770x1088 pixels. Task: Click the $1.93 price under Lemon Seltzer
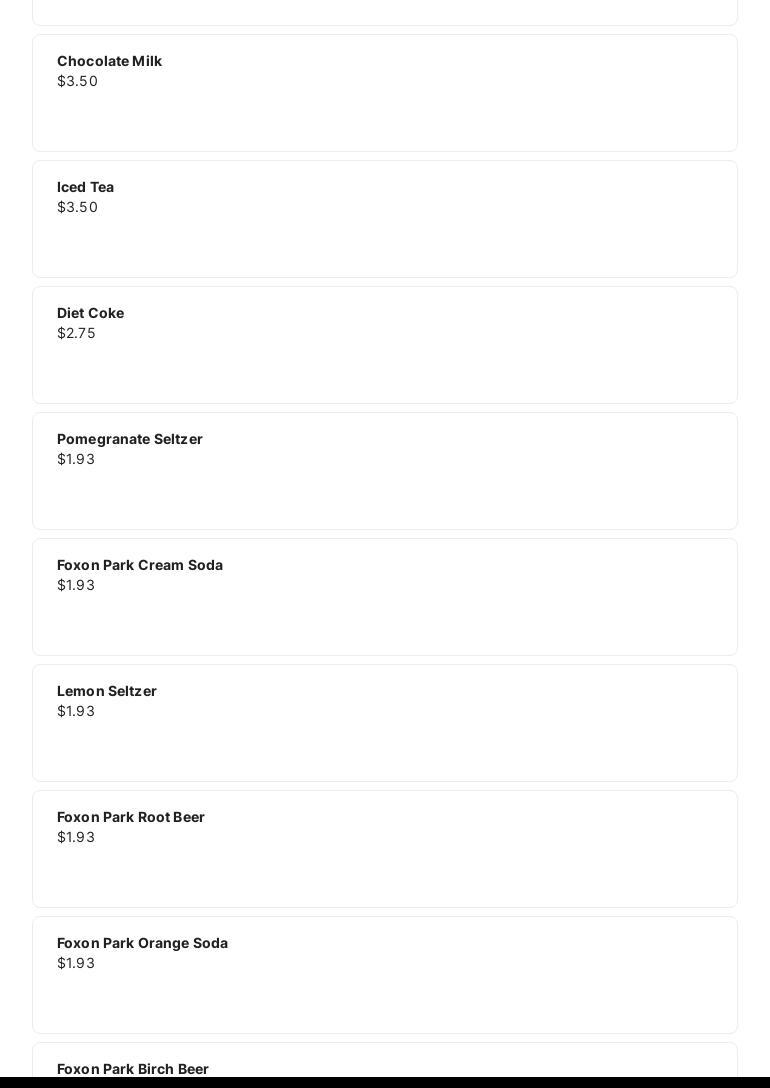(x=76, y=712)
